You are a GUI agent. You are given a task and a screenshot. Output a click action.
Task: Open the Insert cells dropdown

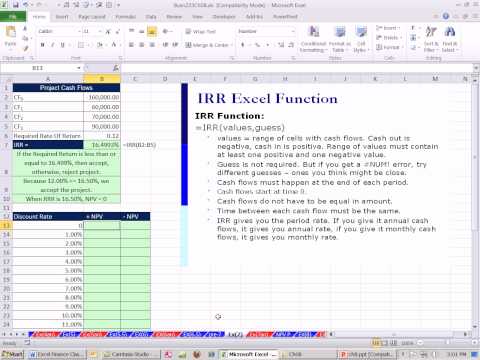click(x=389, y=28)
